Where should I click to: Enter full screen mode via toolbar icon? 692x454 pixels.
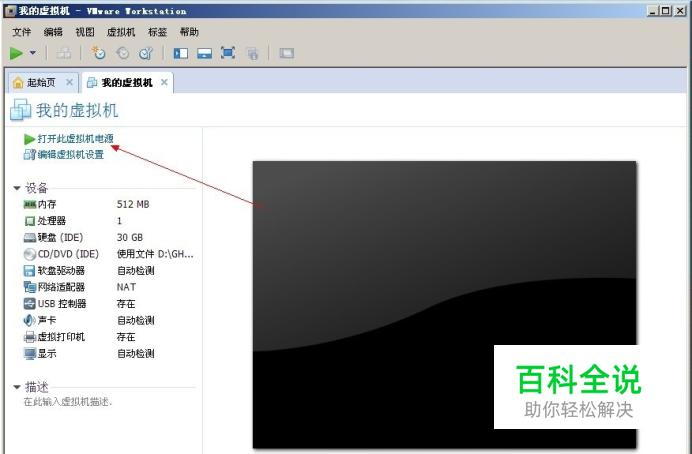point(228,53)
